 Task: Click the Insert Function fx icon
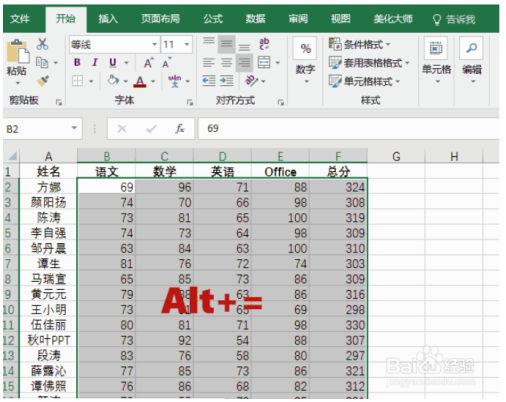180,129
